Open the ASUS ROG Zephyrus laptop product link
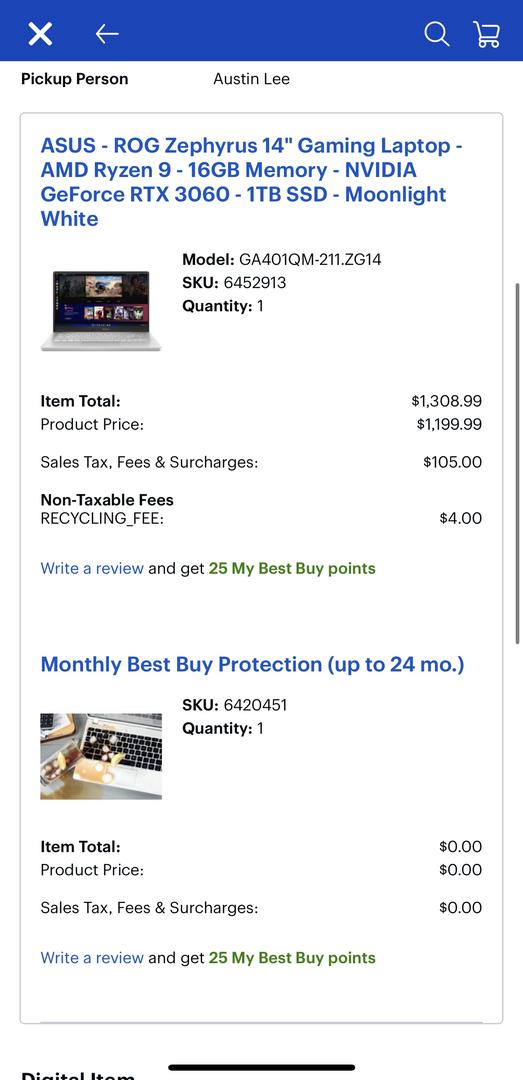The image size is (523, 1080). pos(252,182)
